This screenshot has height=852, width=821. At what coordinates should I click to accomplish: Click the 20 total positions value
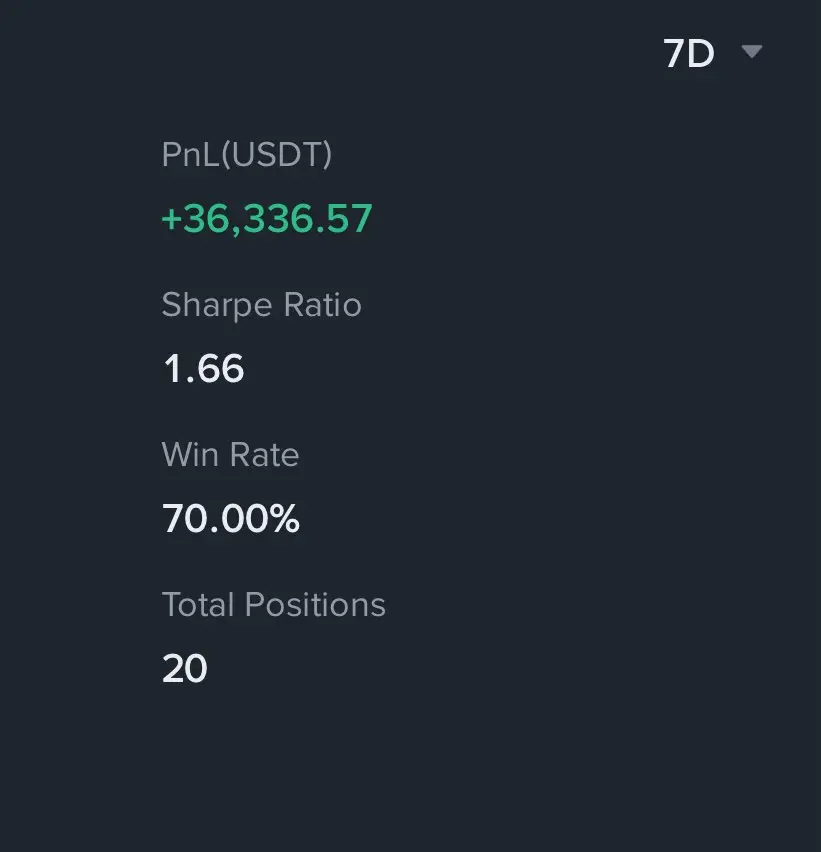point(185,668)
